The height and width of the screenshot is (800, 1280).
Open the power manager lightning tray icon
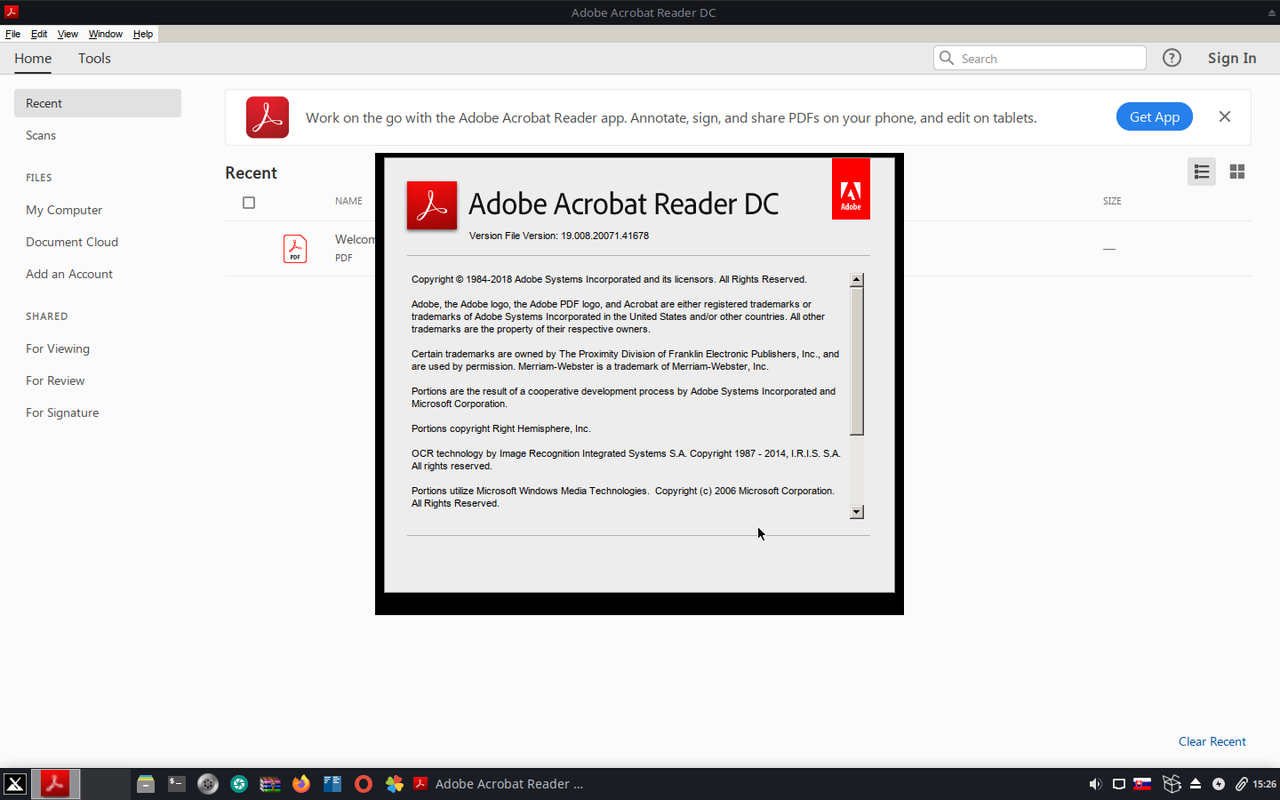(x=1218, y=784)
